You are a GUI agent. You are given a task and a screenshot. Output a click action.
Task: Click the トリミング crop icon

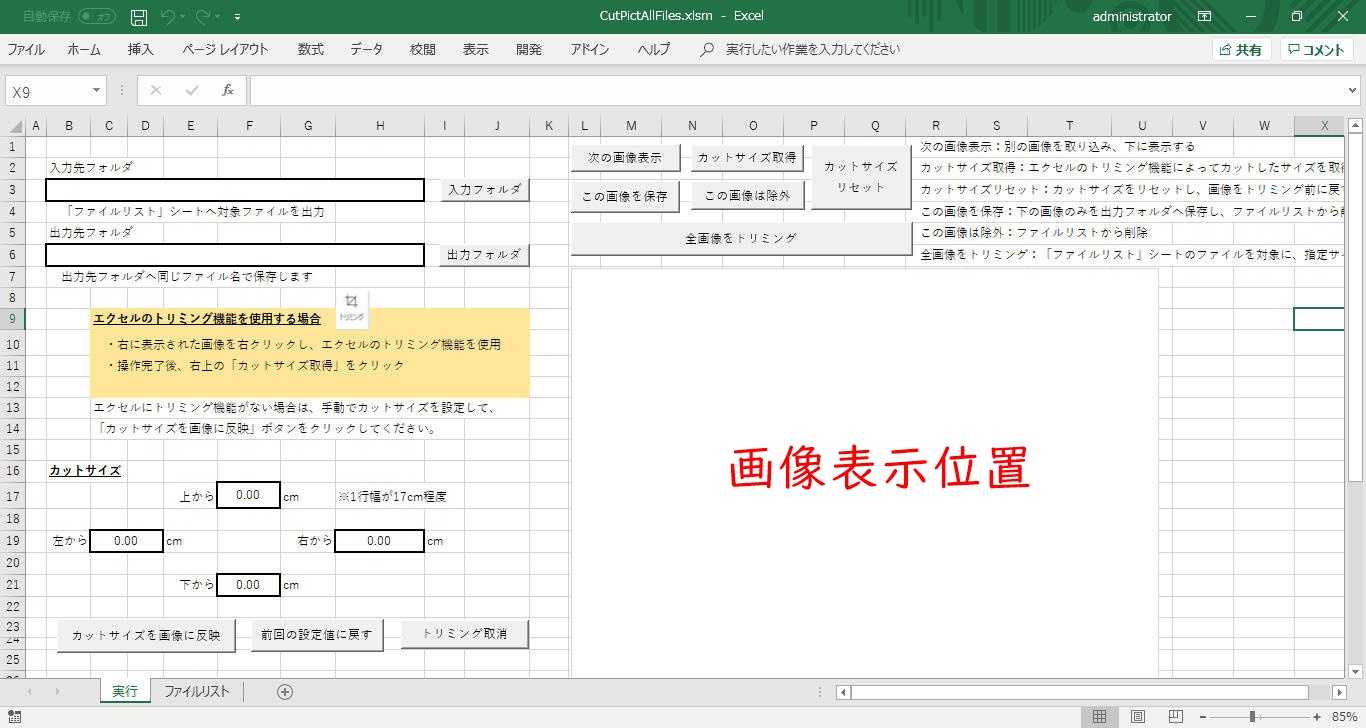point(351,308)
